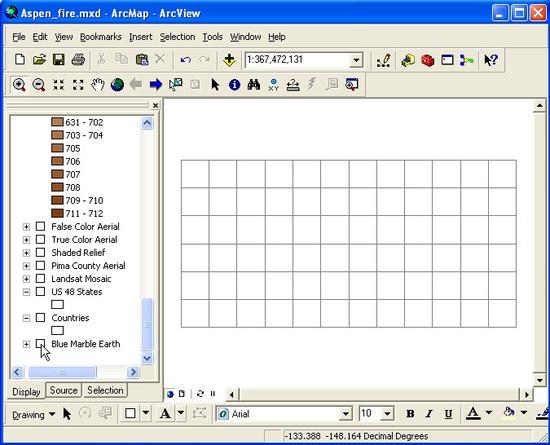Viewport: 550px width, 445px height.
Task: Switch to the Source tab
Action: click(63, 390)
